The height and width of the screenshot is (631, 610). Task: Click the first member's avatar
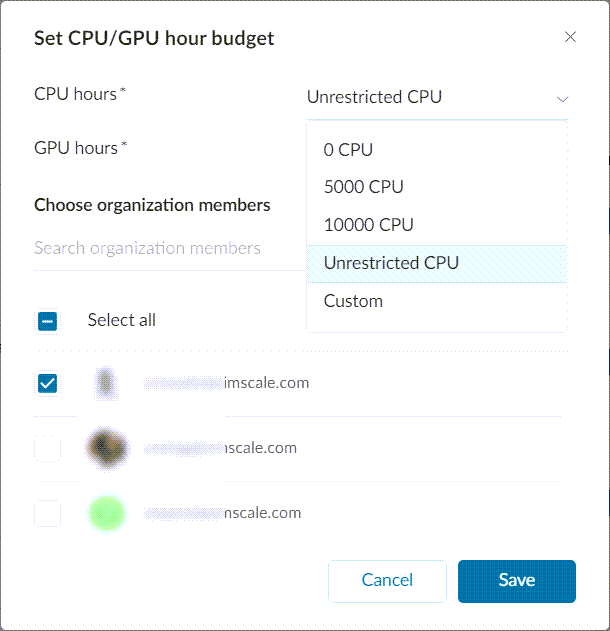pos(108,383)
